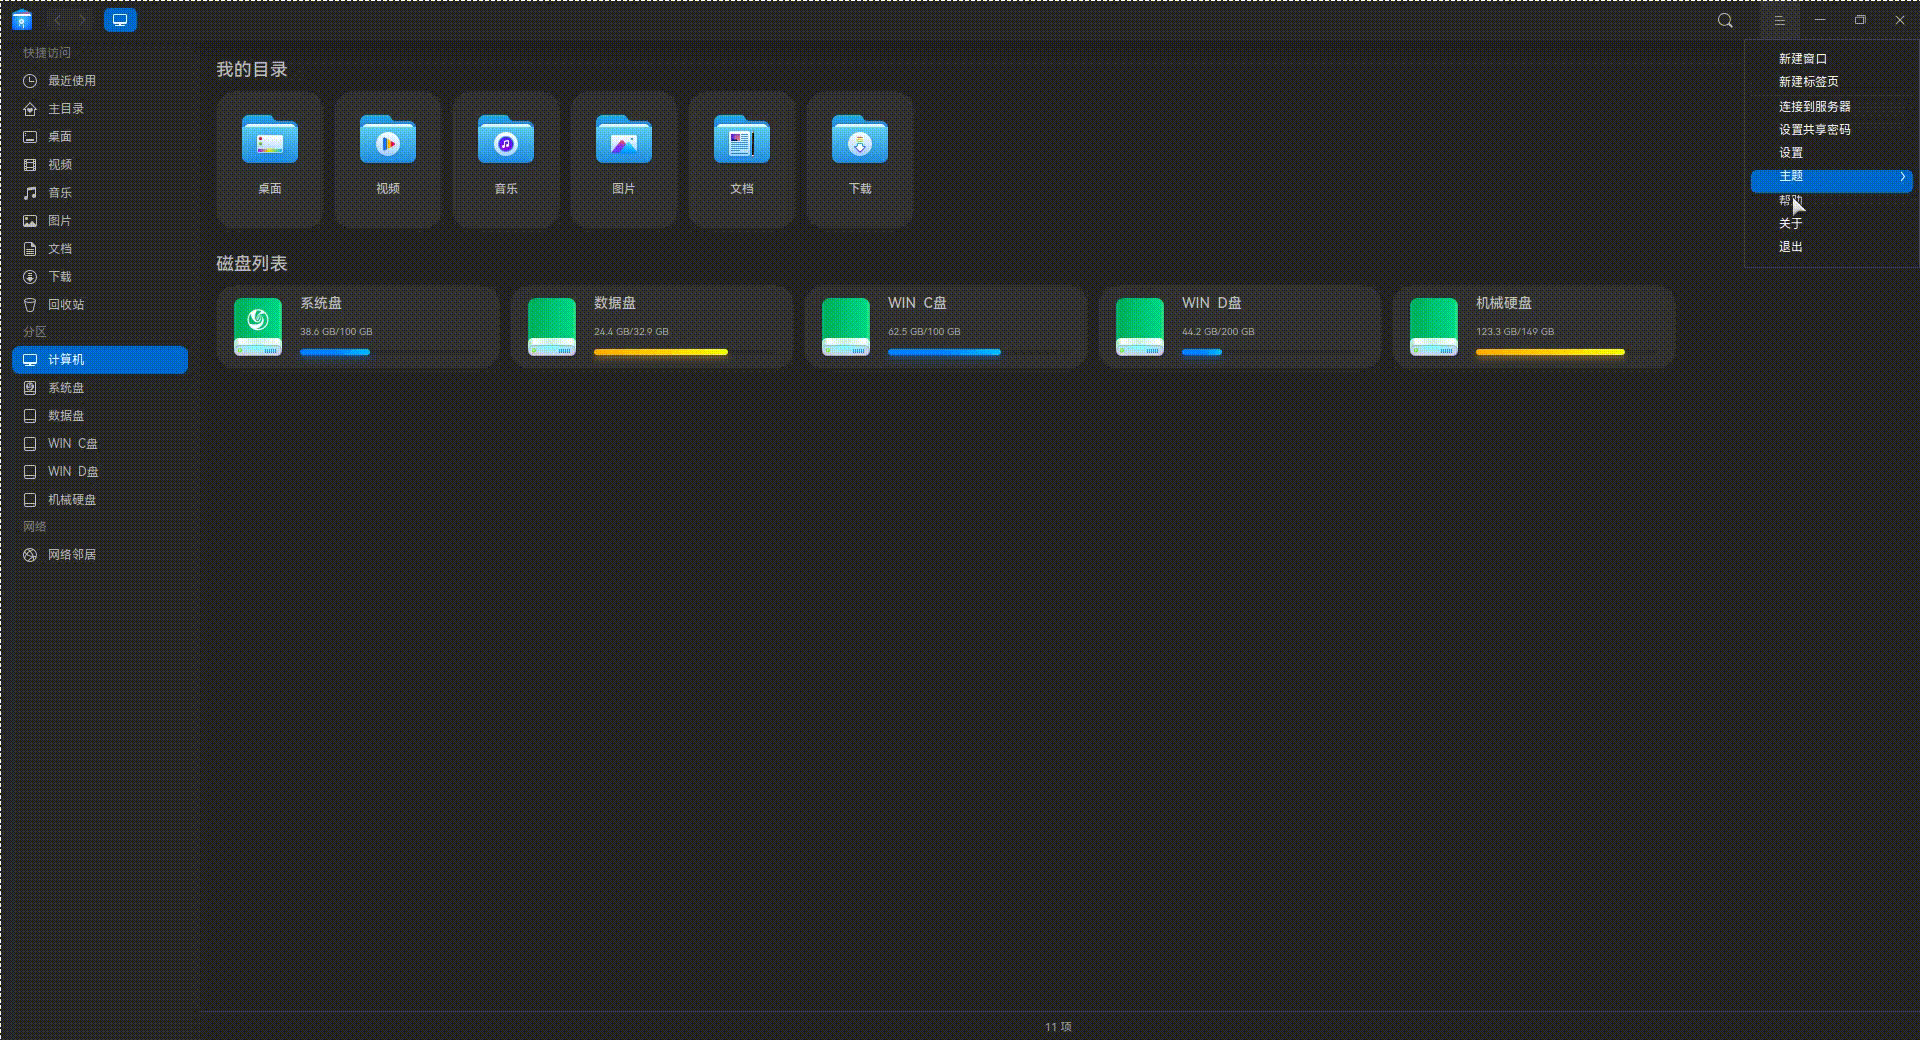Select 图片 in the sidebar
The image size is (1920, 1040).
(100, 221)
